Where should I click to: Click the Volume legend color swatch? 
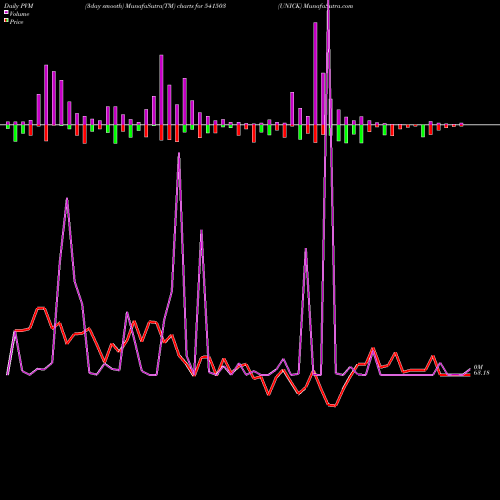click(6, 13)
